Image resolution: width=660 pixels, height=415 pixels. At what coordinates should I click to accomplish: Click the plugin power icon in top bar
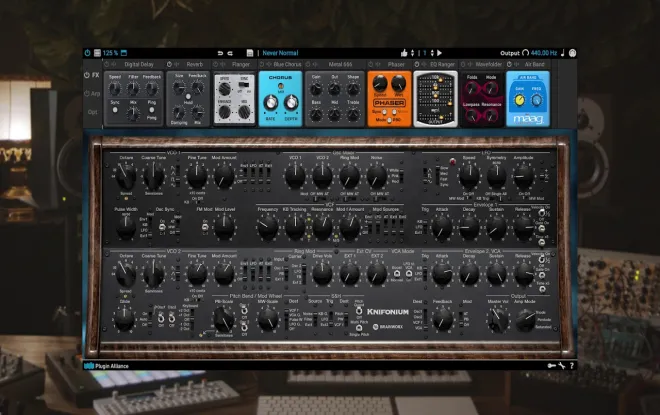tap(88, 53)
